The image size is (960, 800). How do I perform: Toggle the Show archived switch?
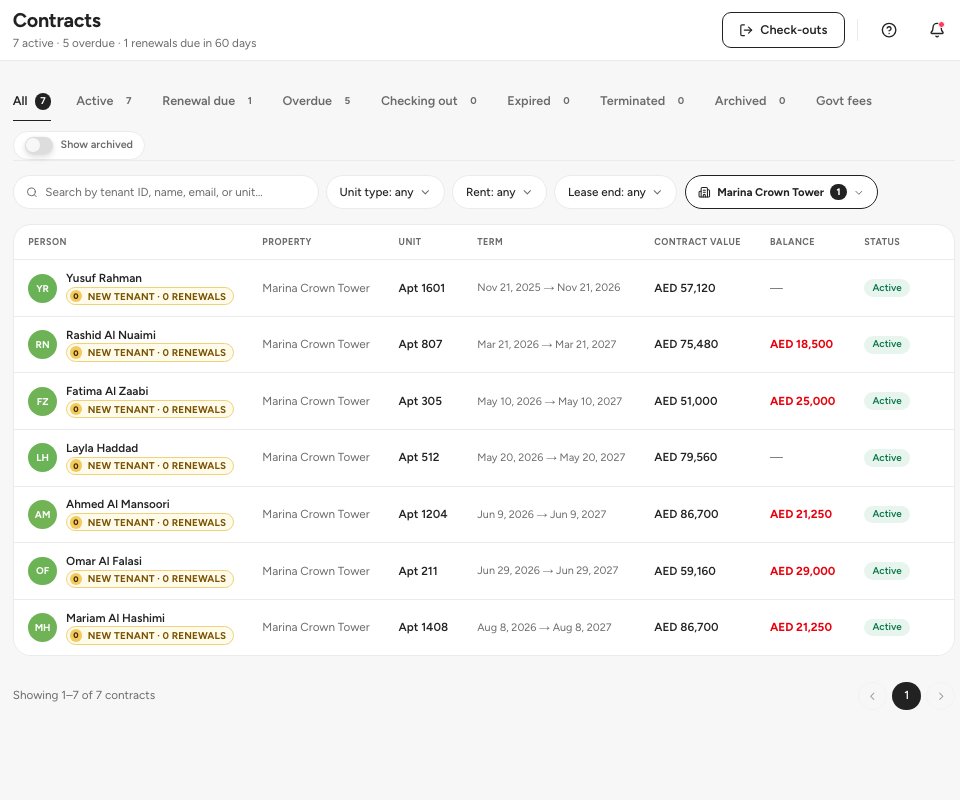coord(39,145)
